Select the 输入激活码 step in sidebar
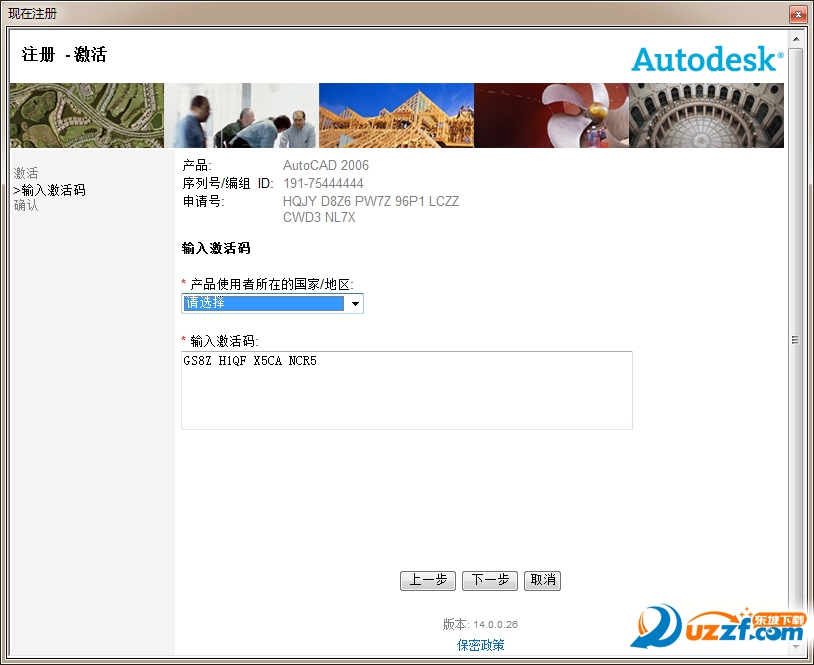Viewport: 814px width, 665px height. click(x=49, y=190)
